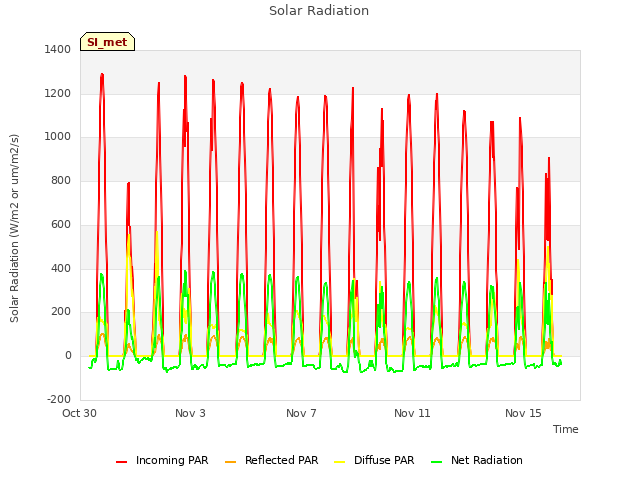Click the Nov 7 x-axis tick label
The image size is (640, 480).
pyautogui.click(x=301, y=413)
